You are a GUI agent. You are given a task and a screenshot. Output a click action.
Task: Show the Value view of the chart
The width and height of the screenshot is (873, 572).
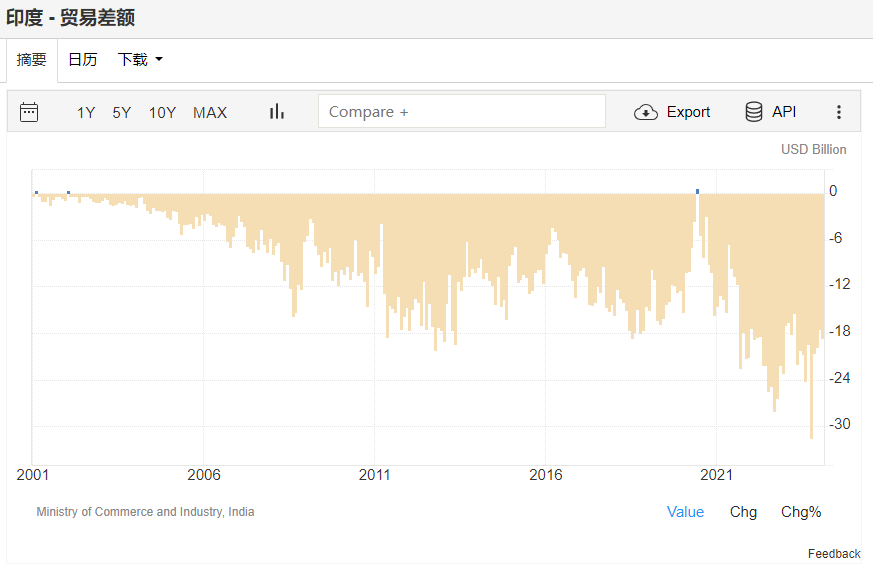point(685,512)
